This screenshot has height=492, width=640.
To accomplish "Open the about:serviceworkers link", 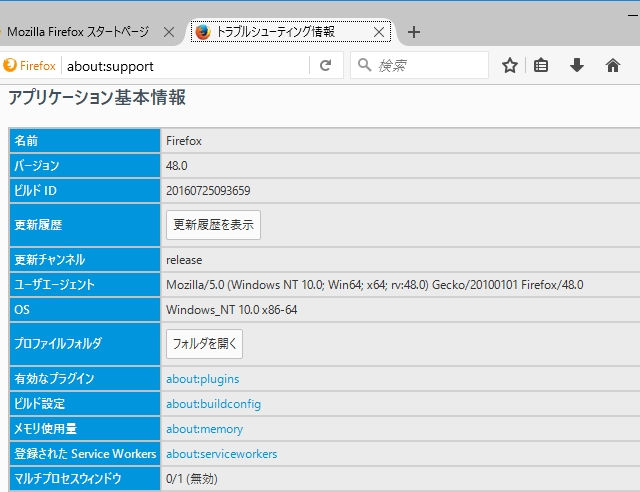I will [222, 454].
